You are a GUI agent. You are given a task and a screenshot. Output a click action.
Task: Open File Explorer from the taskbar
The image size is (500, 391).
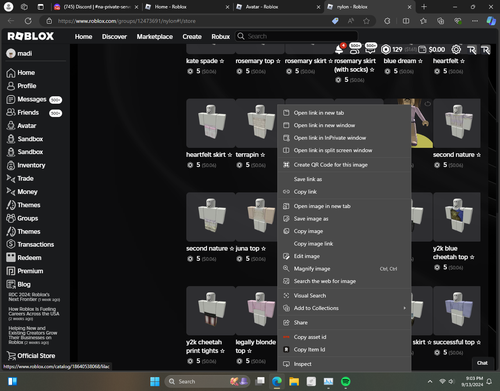tap(294, 381)
